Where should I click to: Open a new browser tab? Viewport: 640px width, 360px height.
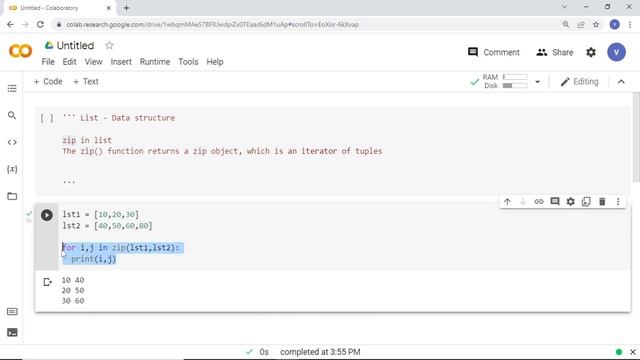[x=126, y=8]
